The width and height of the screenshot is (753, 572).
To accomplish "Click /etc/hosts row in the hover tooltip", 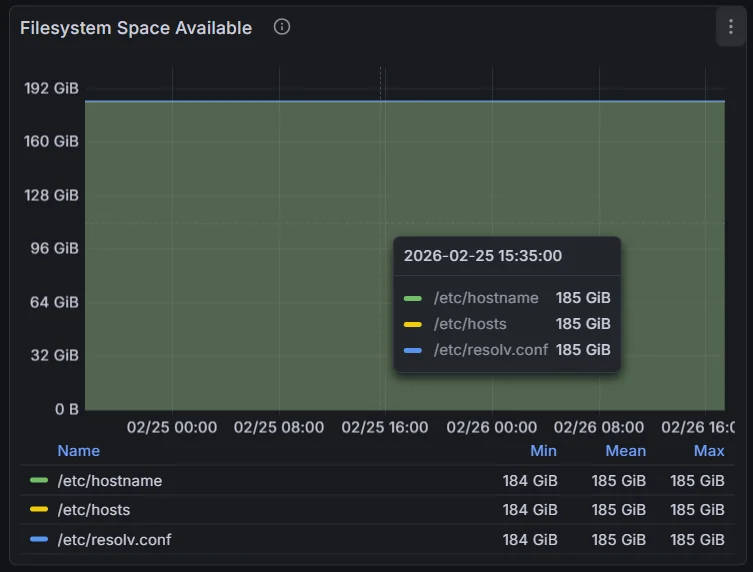I will tap(507, 324).
